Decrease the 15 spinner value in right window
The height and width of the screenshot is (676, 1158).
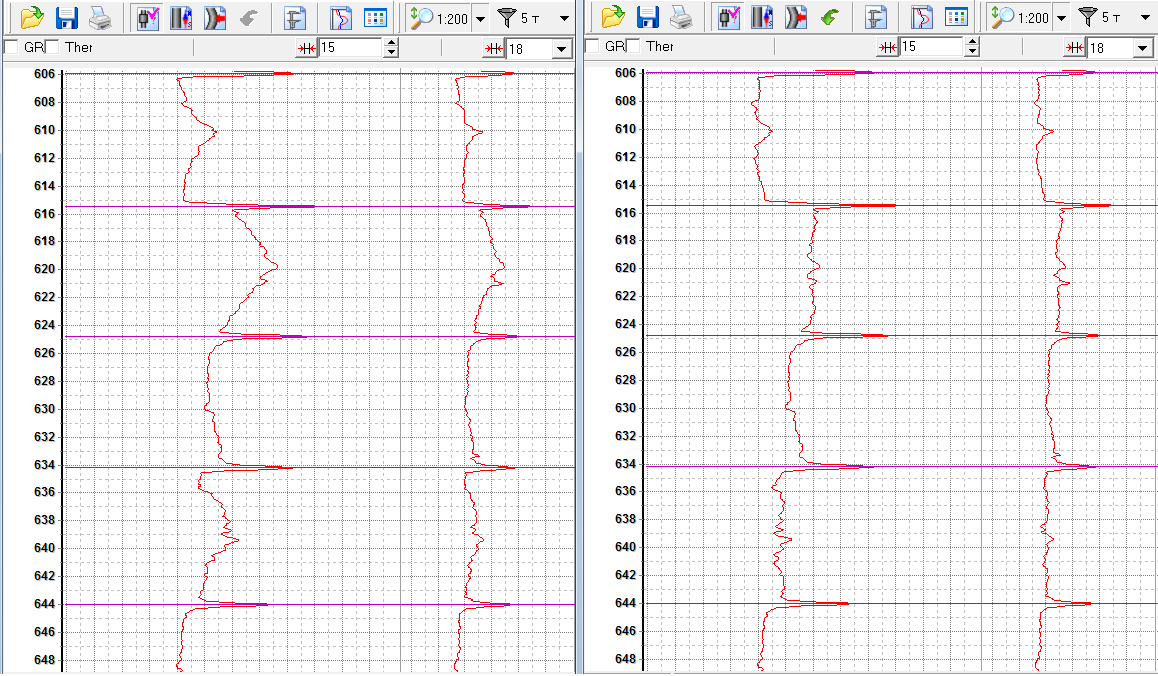coord(973,52)
